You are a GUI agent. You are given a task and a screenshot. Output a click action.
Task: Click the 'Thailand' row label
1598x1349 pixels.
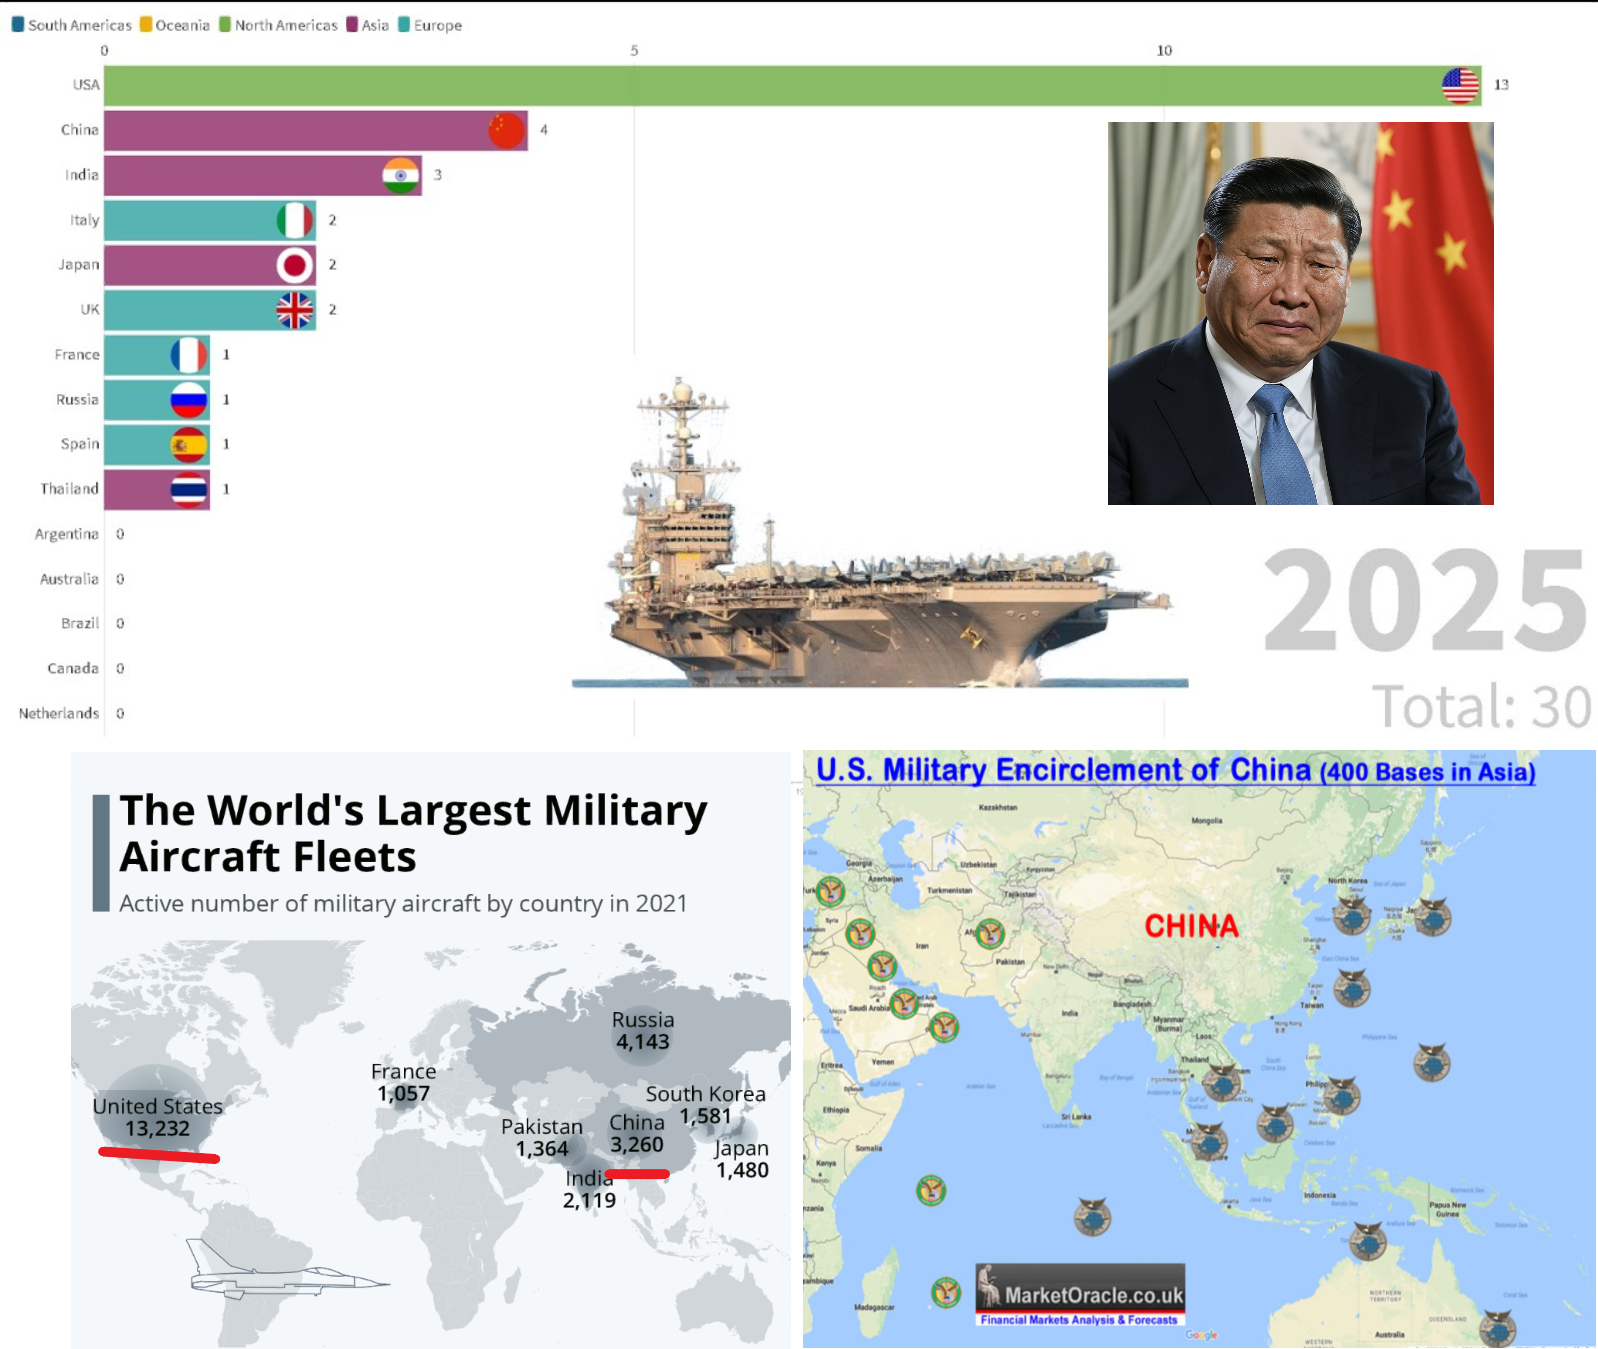tap(70, 489)
